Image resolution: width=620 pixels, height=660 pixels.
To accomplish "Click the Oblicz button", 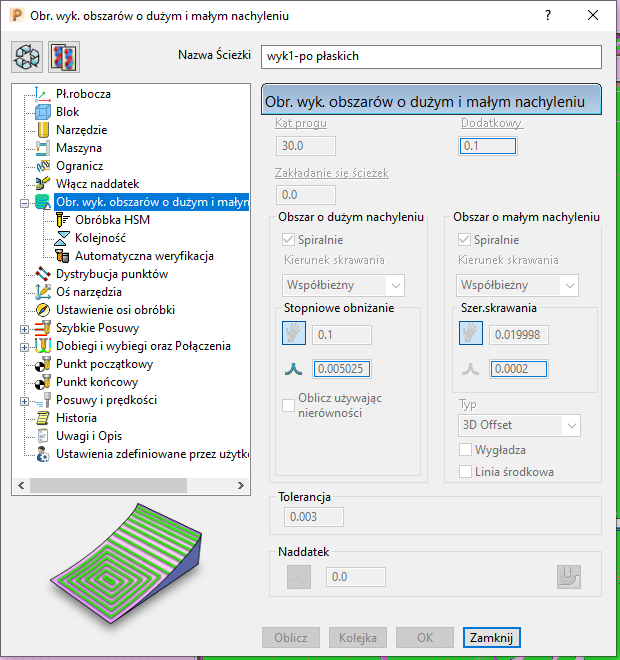I will (291, 638).
